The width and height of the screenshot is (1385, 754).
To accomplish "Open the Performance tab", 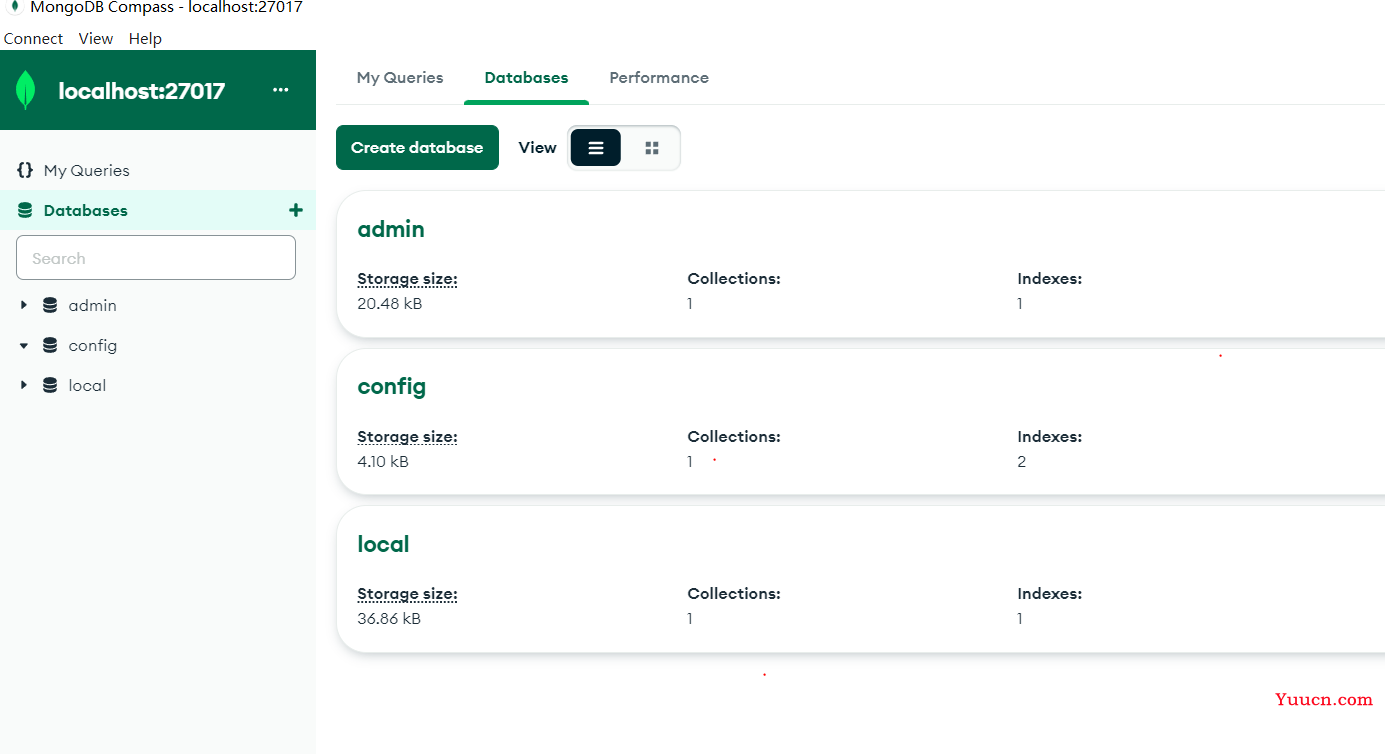I will 659,77.
